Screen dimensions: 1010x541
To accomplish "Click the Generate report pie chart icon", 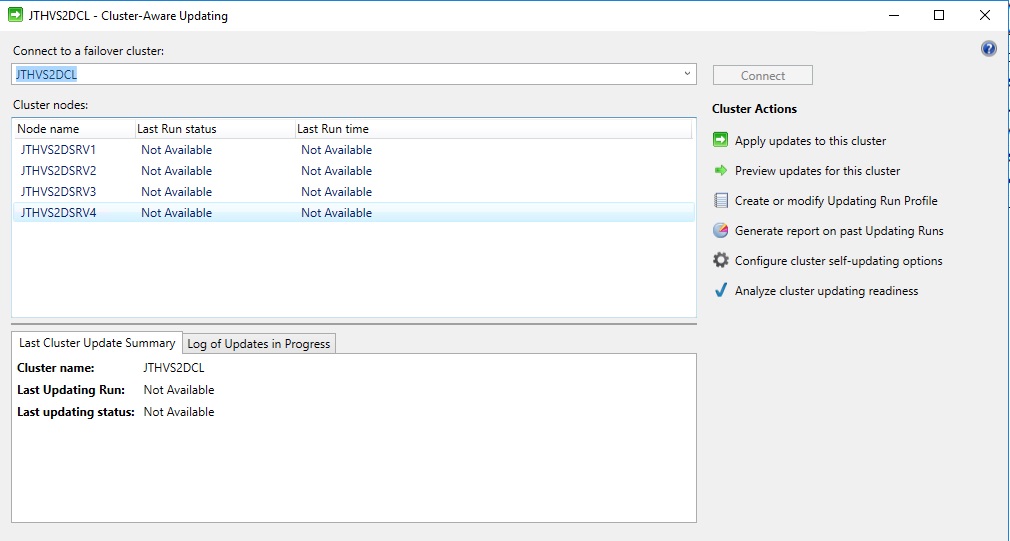I will pyautogui.click(x=721, y=230).
